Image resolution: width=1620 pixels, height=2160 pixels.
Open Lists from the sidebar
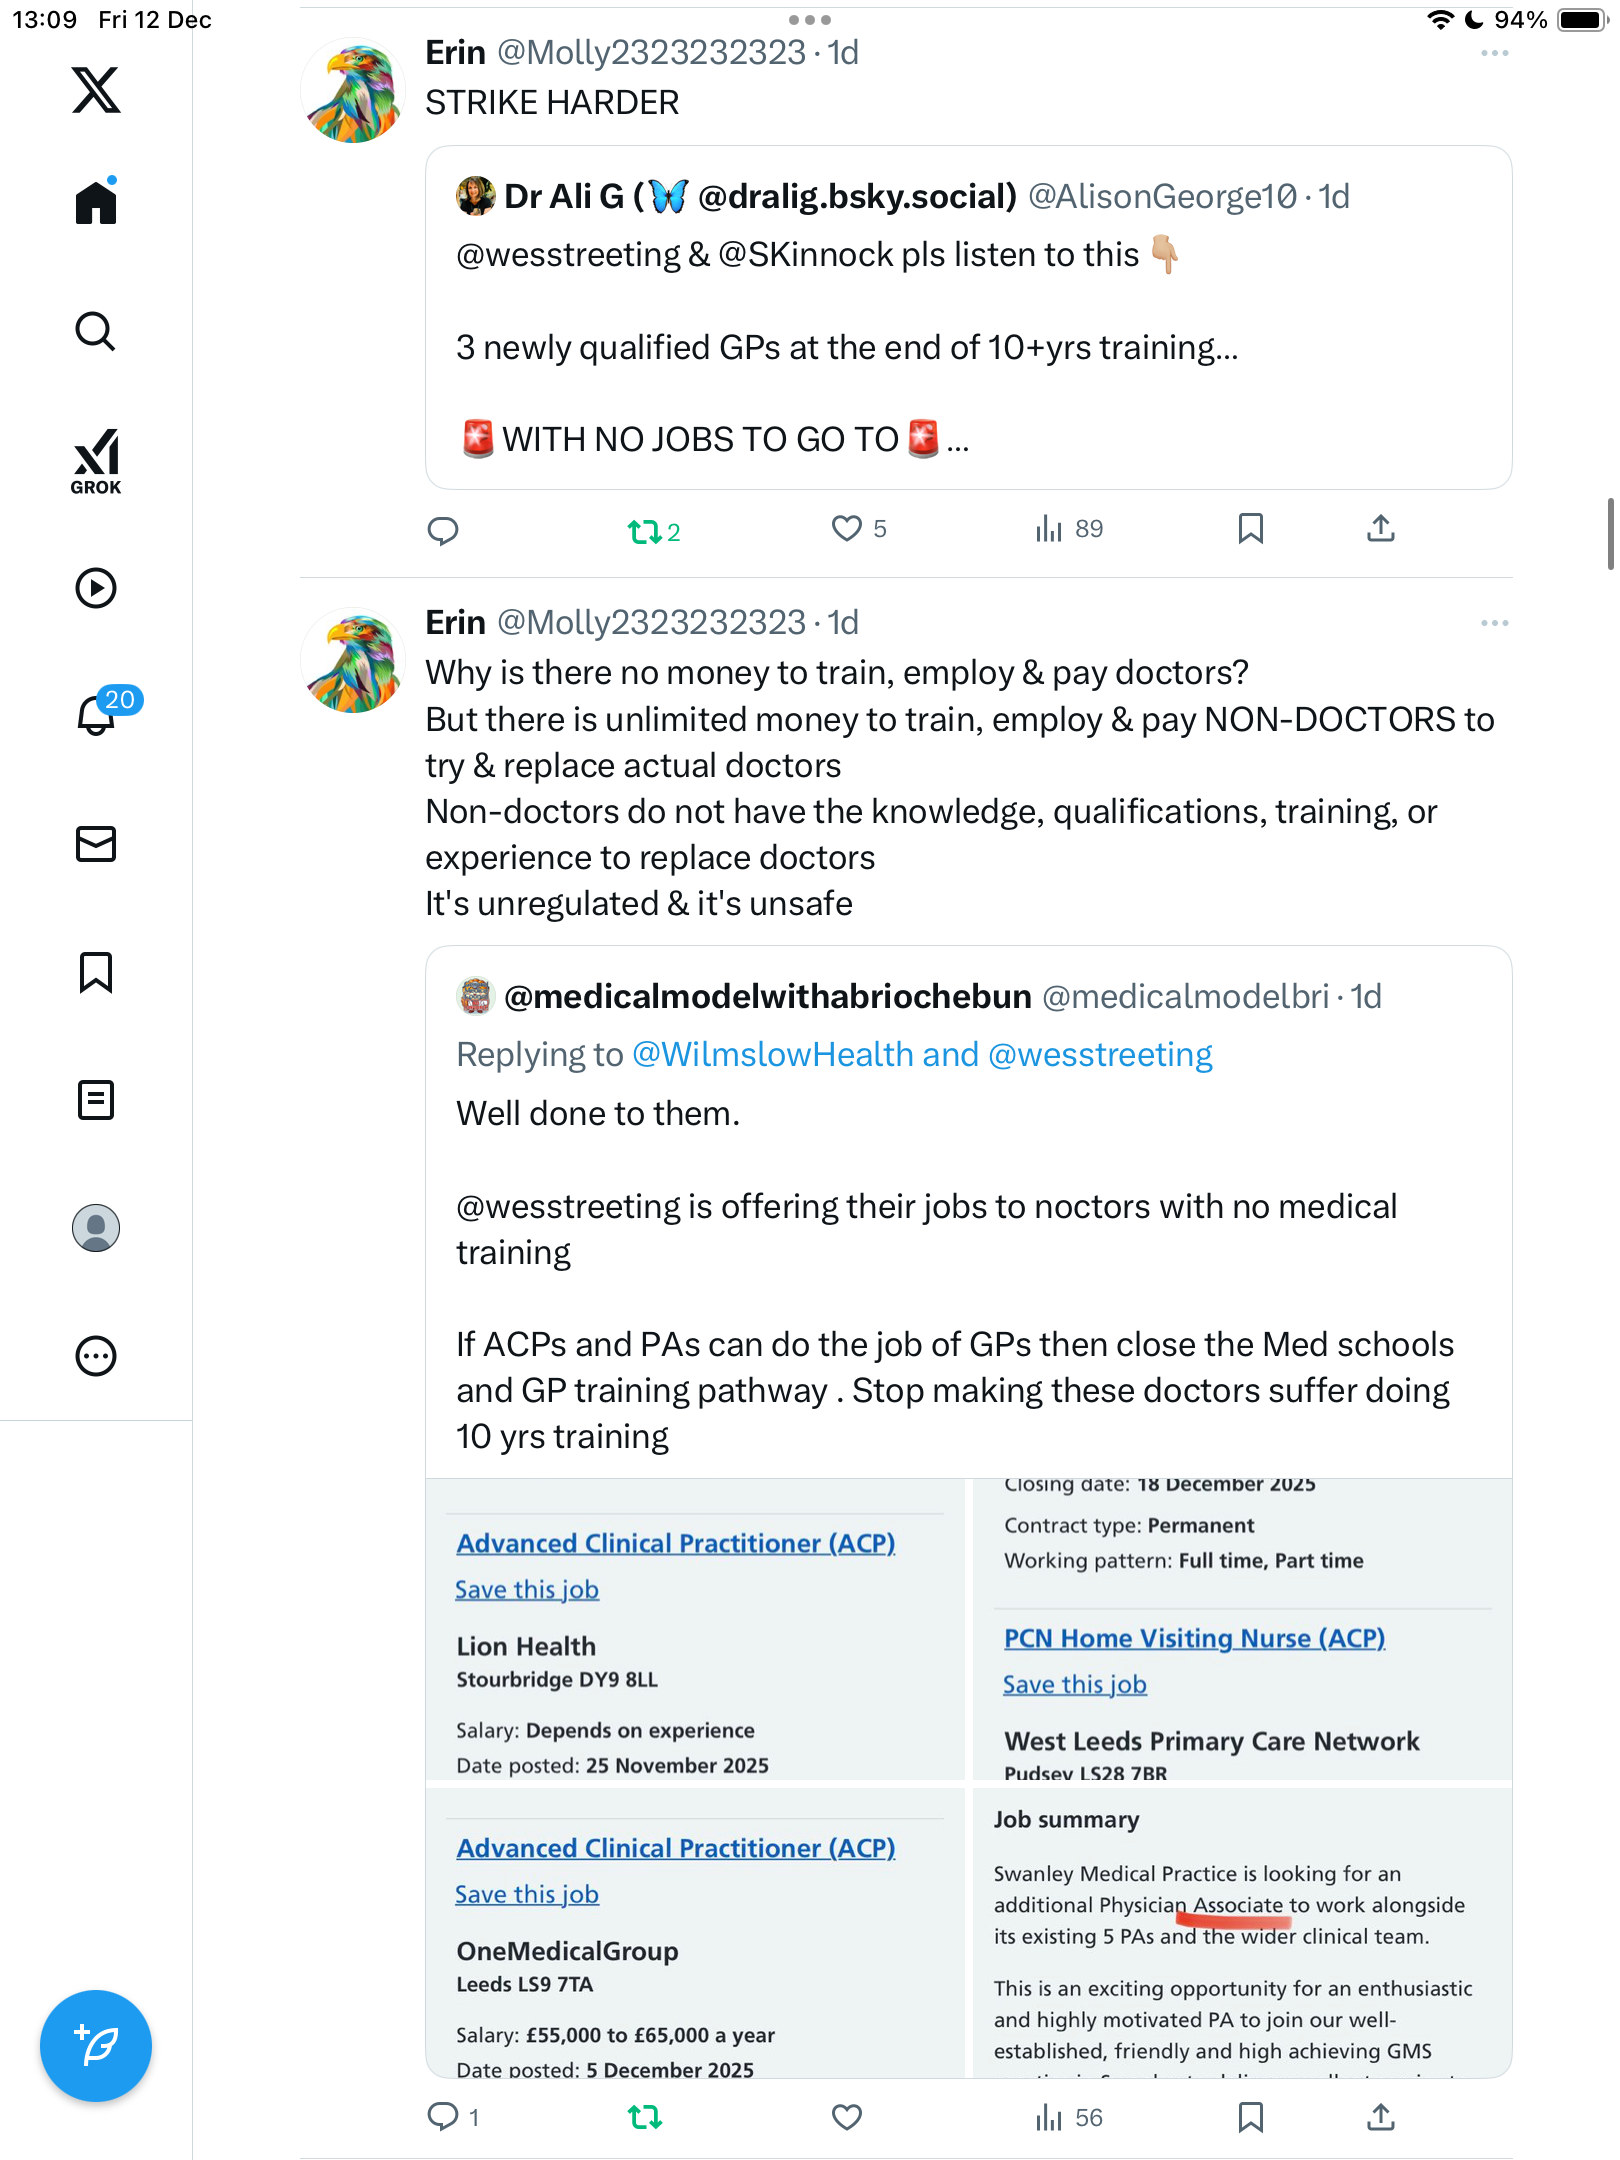click(x=96, y=1100)
